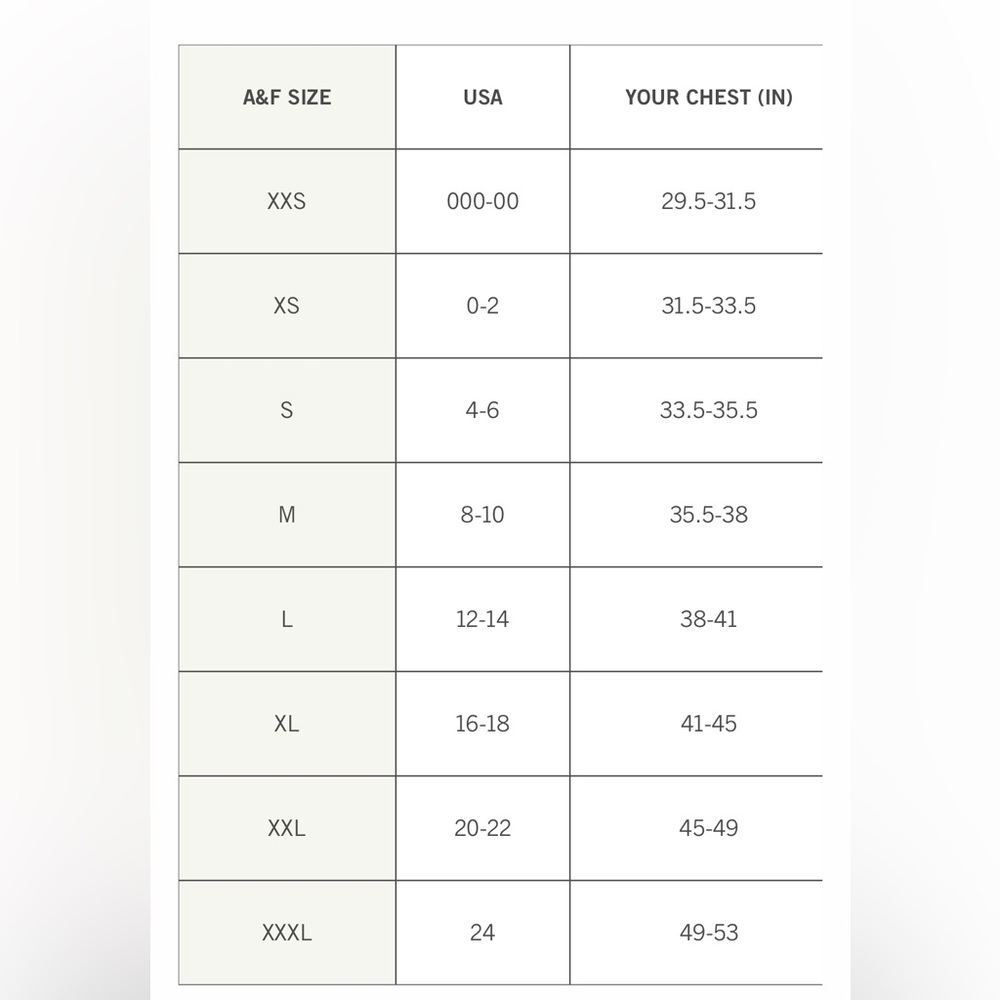Select chest measurement 33.5-35.5
The width and height of the screenshot is (1000, 1000).
[709, 410]
